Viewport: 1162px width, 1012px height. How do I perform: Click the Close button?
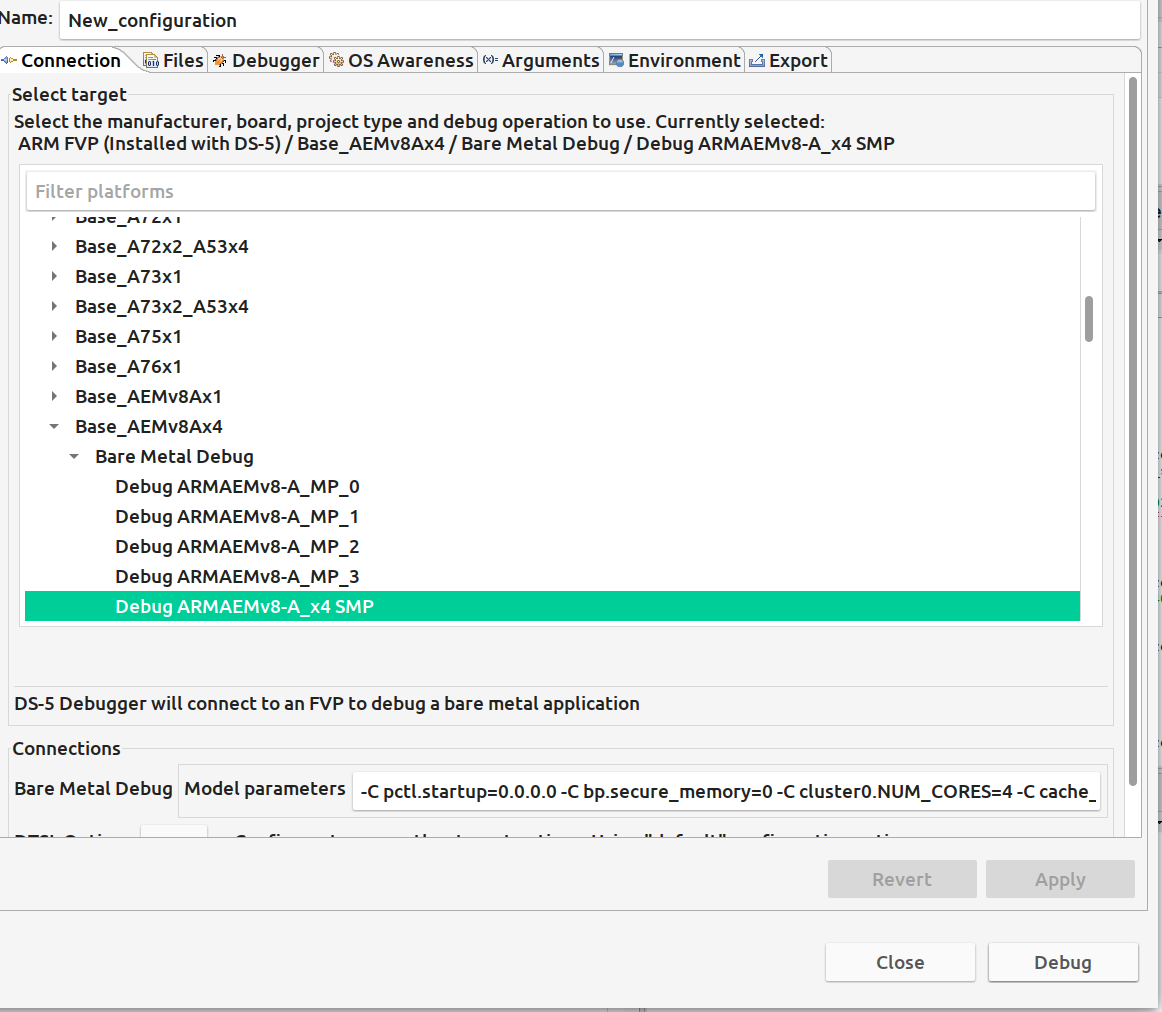899,961
